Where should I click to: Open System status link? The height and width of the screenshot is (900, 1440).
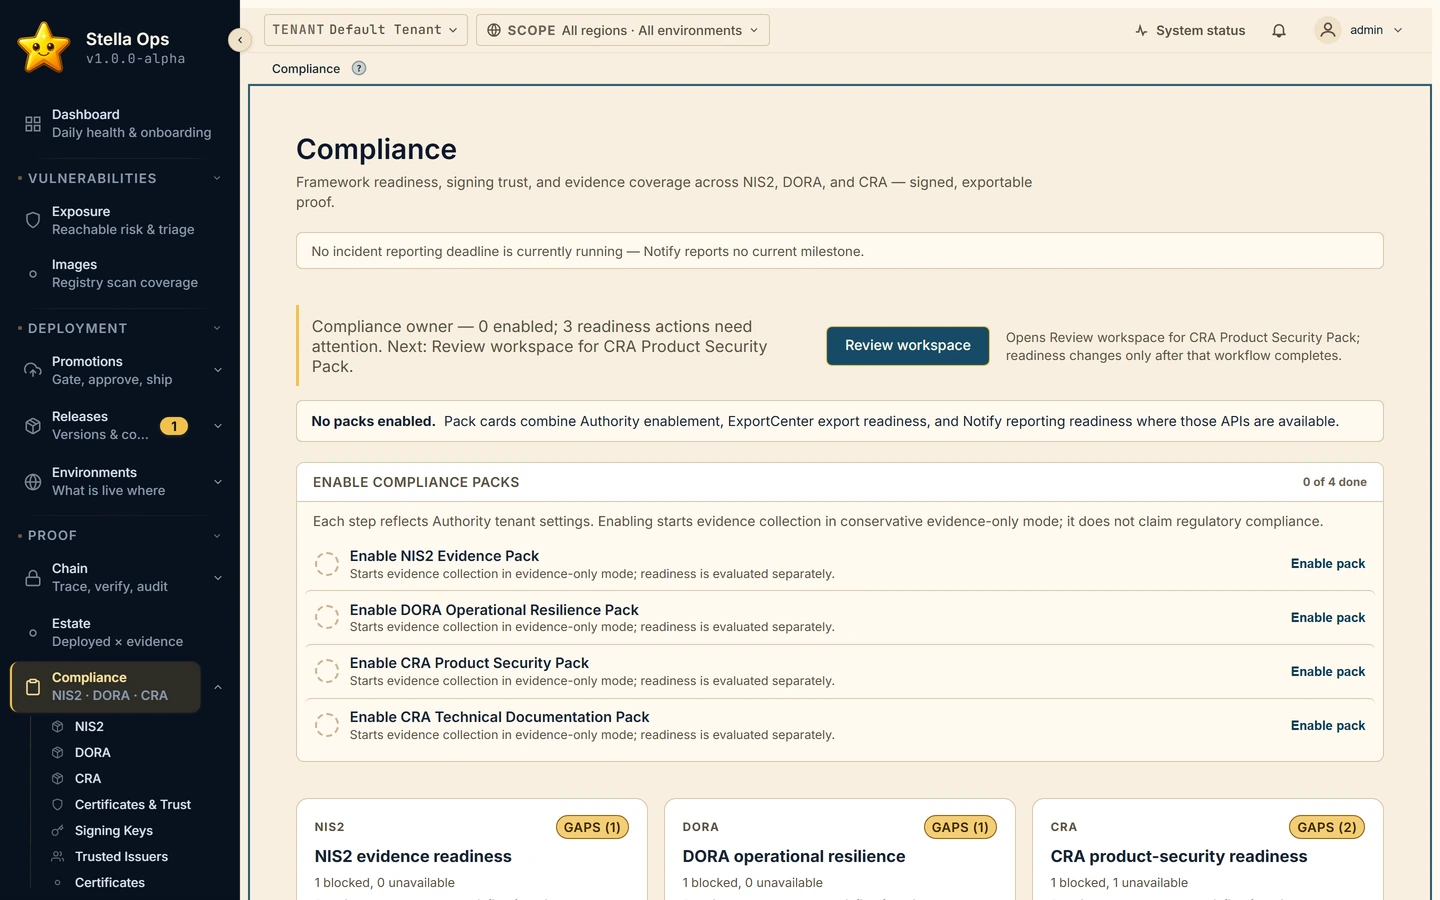coord(1190,31)
